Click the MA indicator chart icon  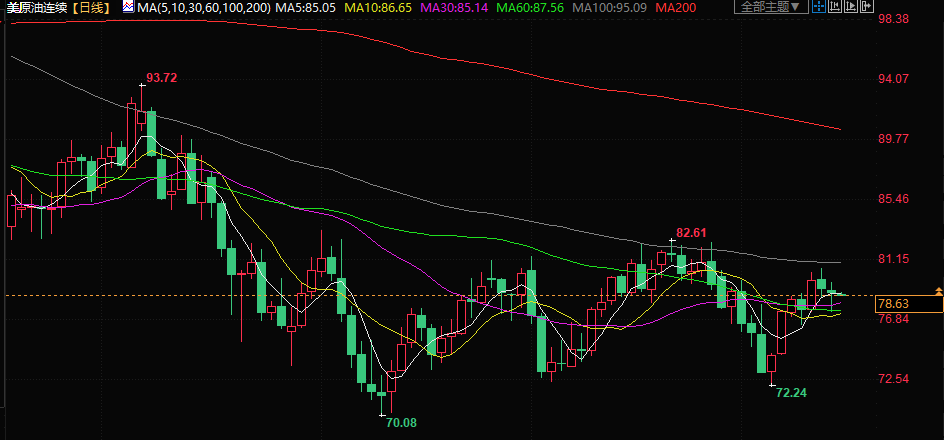[129, 7]
